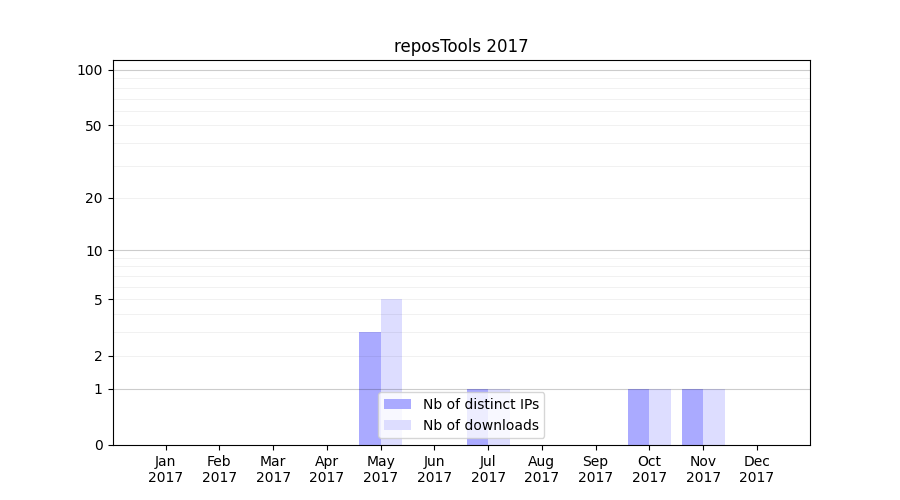Click the 'Sep 2017' x-axis label
This screenshot has height=500, width=900.
(x=595, y=469)
